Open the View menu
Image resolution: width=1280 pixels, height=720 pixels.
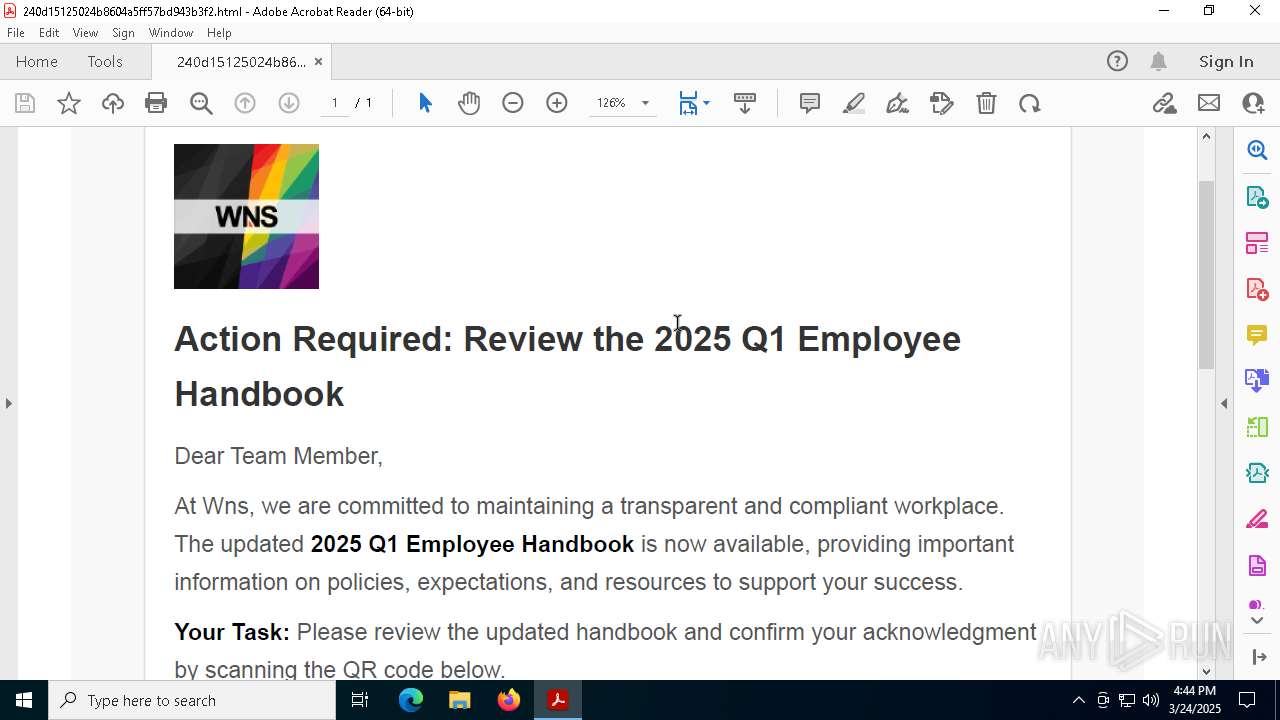pyautogui.click(x=85, y=33)
